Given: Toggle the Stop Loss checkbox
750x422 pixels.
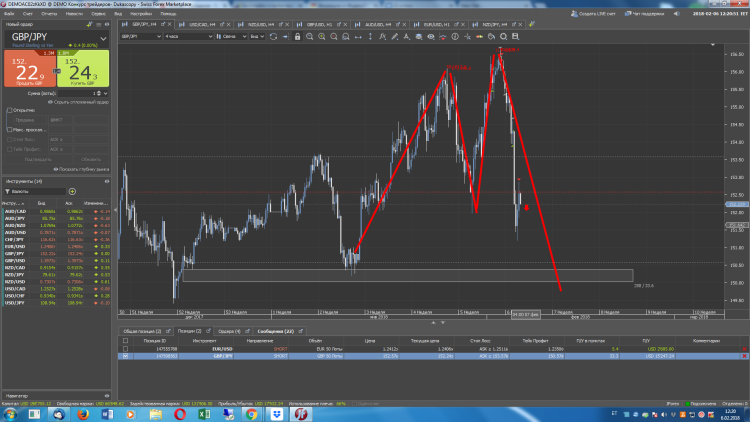Looking at the screenshot, I should (x=10, y=139).
